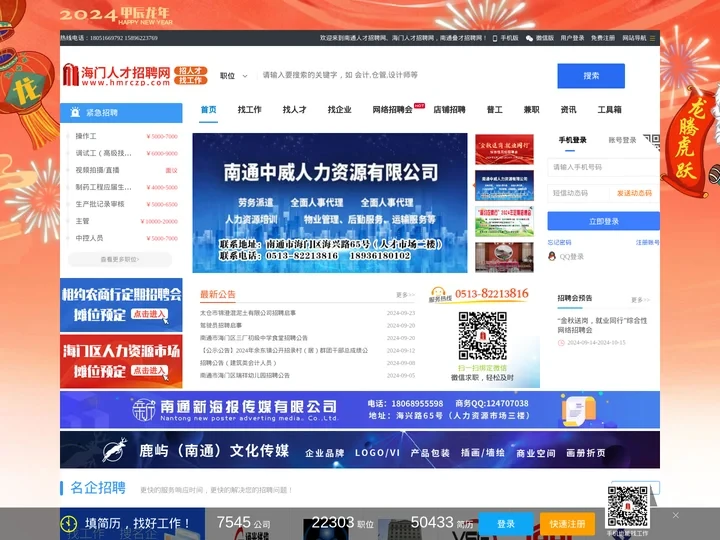Switch to QR code login icon
Screen dimensions: 720x540
pos(652,141)
